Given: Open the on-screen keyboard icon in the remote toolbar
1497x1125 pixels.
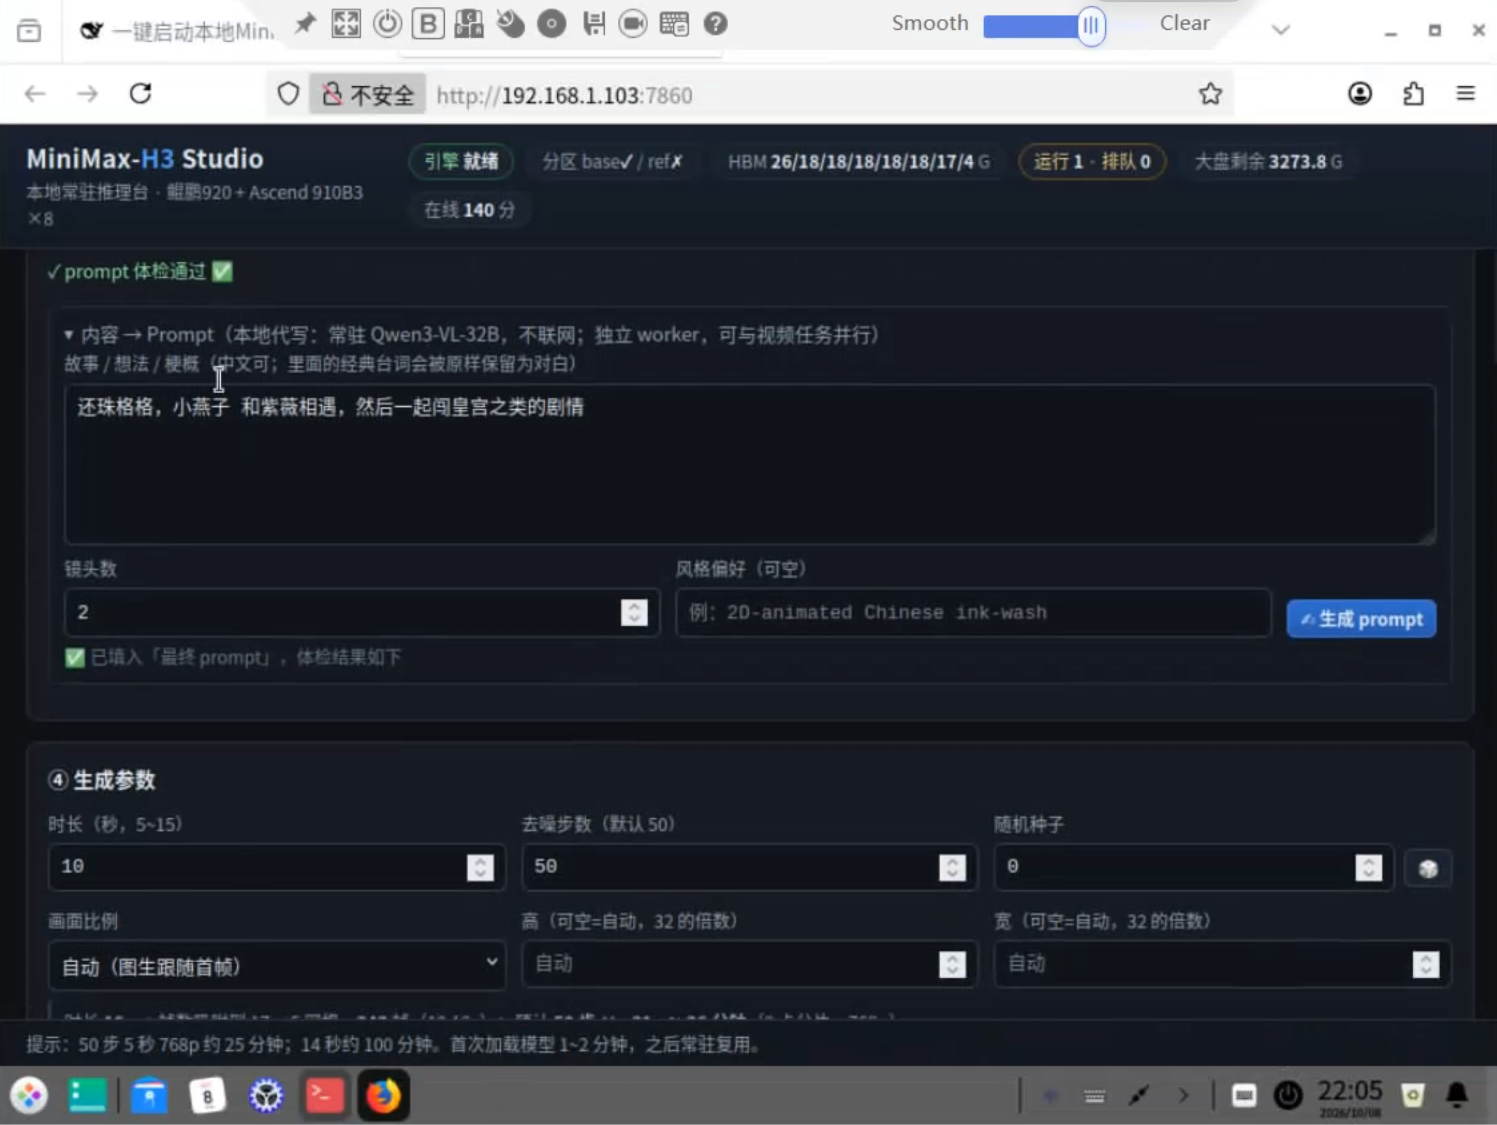Looking at the screenshot, I should point(674,23).
